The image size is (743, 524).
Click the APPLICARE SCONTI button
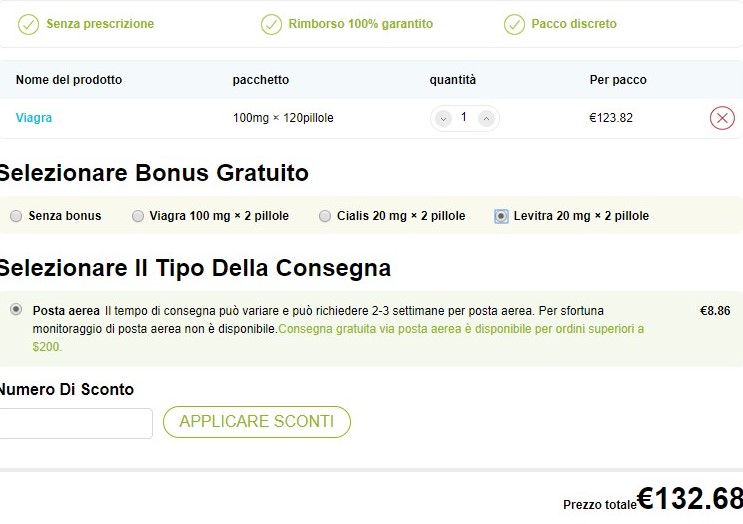click(x=257, y=422)
